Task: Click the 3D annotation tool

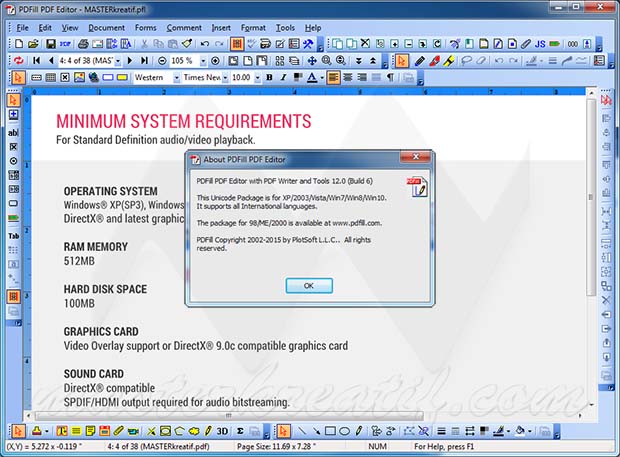Action: 222,431
